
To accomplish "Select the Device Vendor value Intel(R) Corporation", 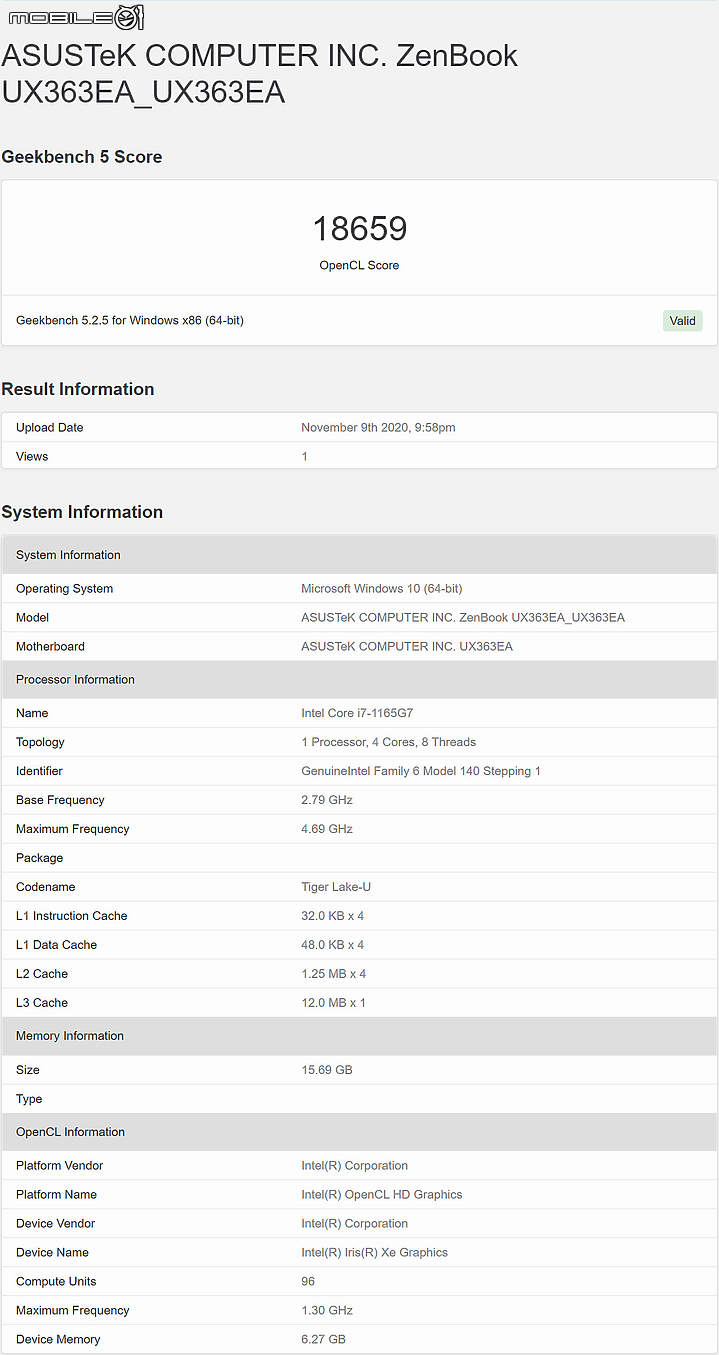I will coord(355,1225).
